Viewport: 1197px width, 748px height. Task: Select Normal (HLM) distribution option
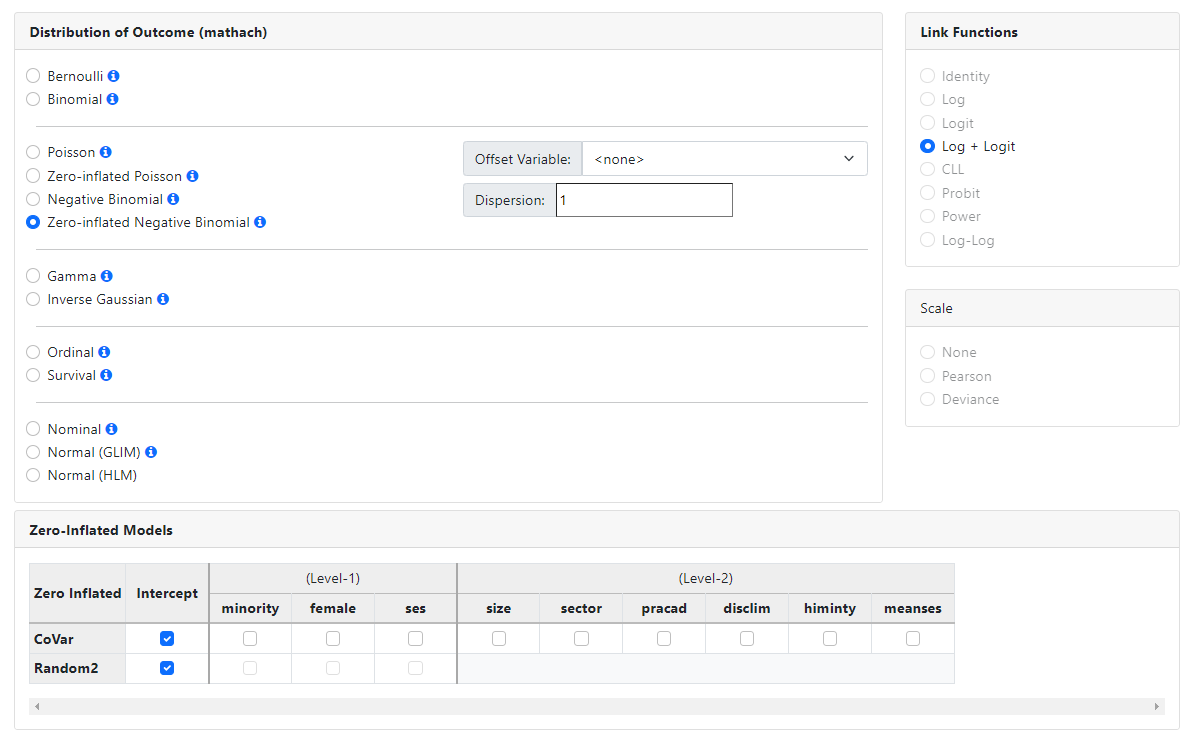pos(33,475)
